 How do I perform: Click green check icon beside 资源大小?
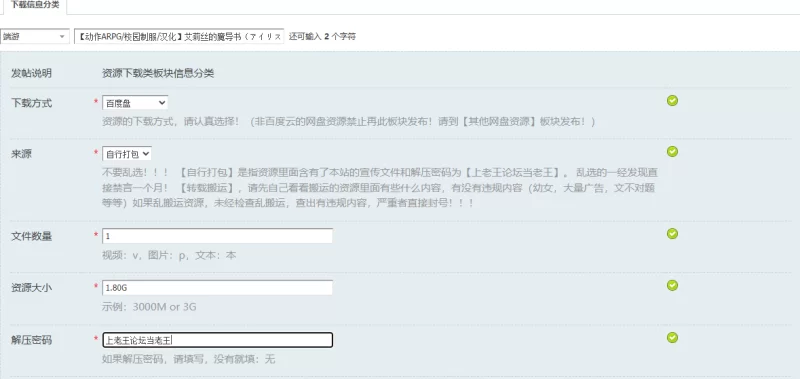[672, 285]
